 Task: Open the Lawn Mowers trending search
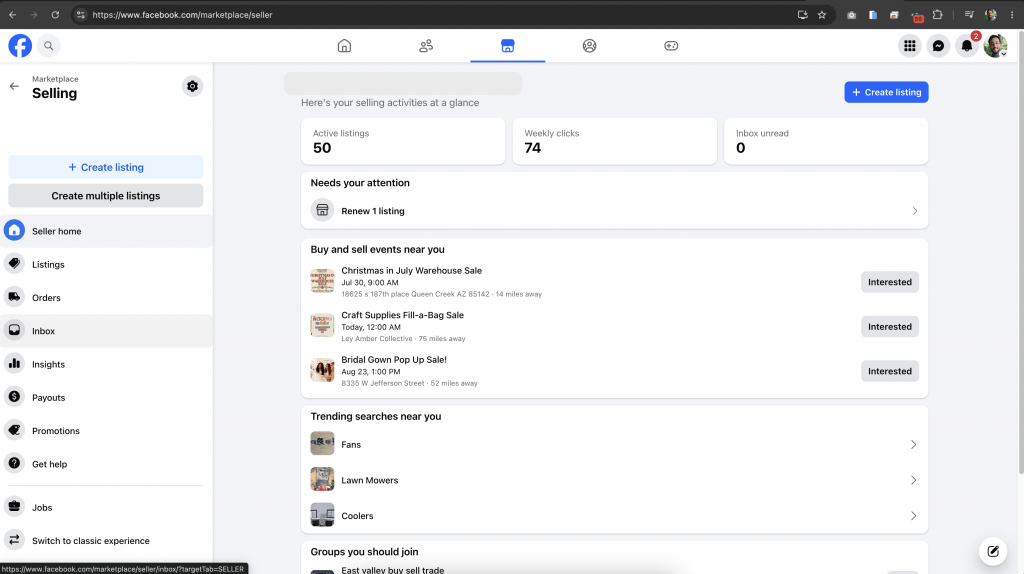tap(615, 480)
